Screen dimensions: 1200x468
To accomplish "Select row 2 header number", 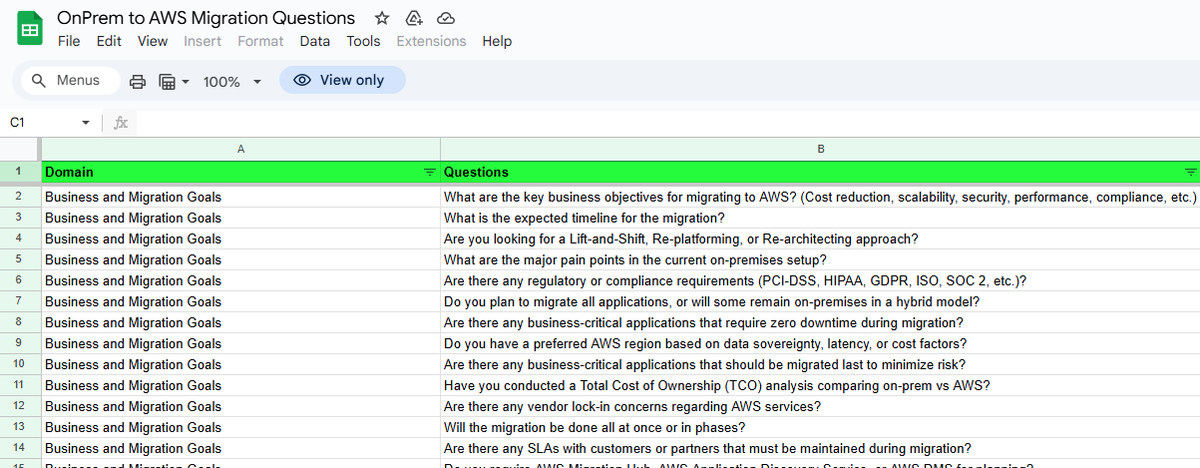I will (x=20, y=197).
